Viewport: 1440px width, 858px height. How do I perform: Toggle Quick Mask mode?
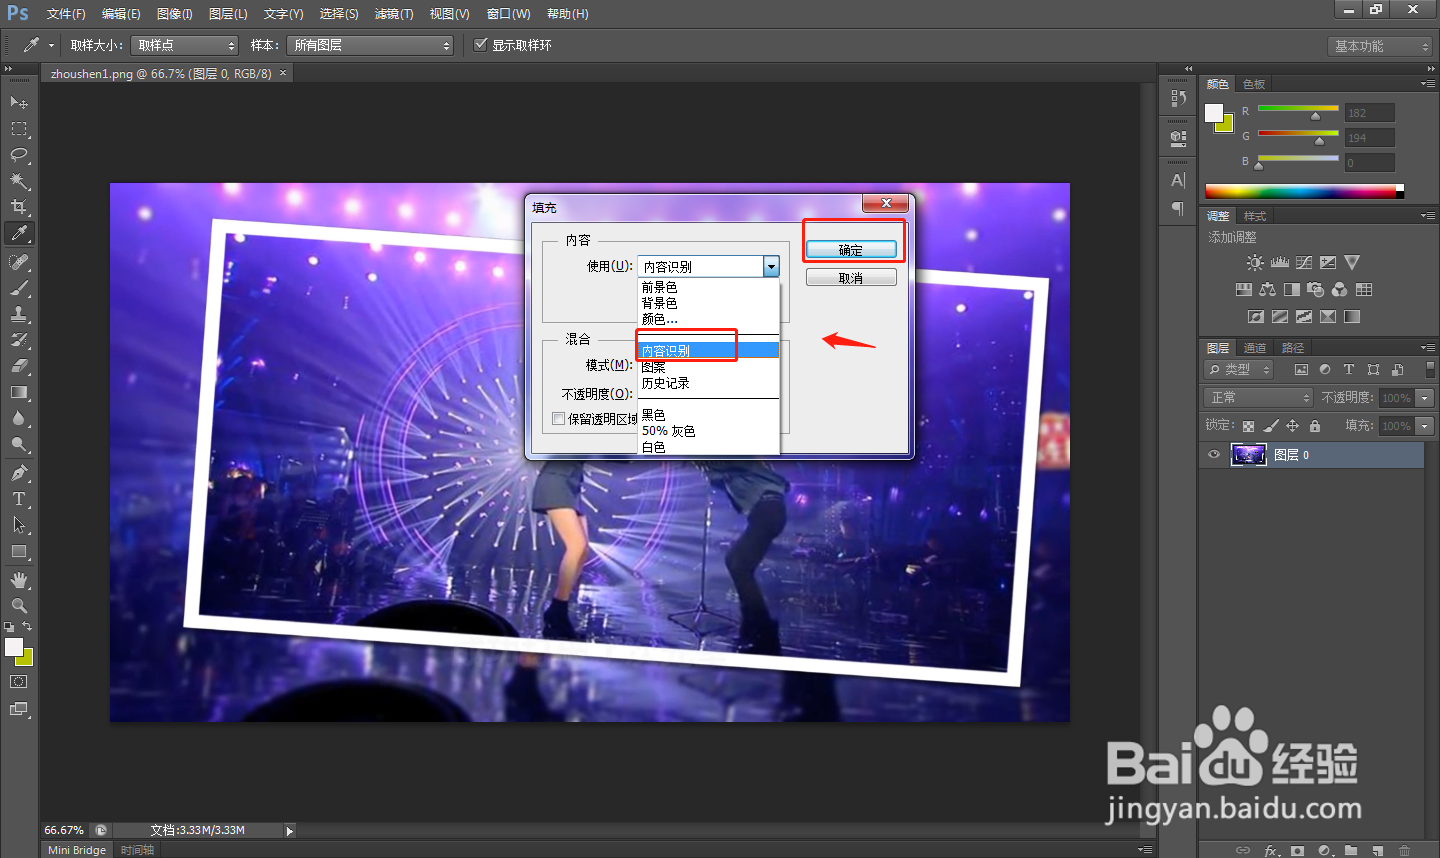(19, 682)
